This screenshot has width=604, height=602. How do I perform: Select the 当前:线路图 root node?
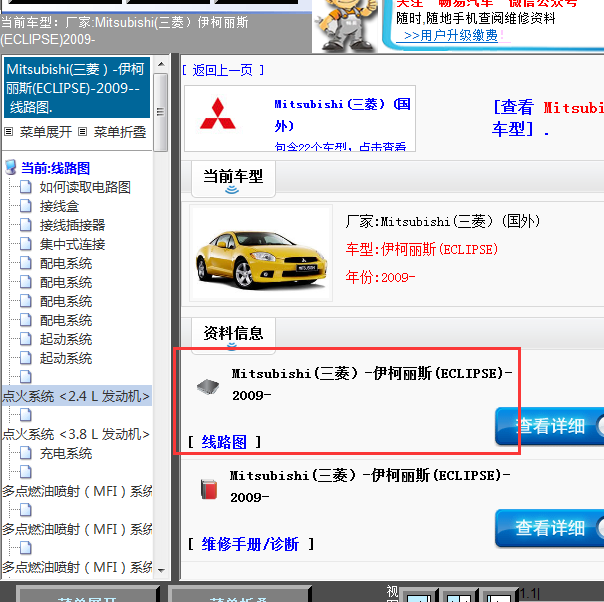[x=55, y=168]
